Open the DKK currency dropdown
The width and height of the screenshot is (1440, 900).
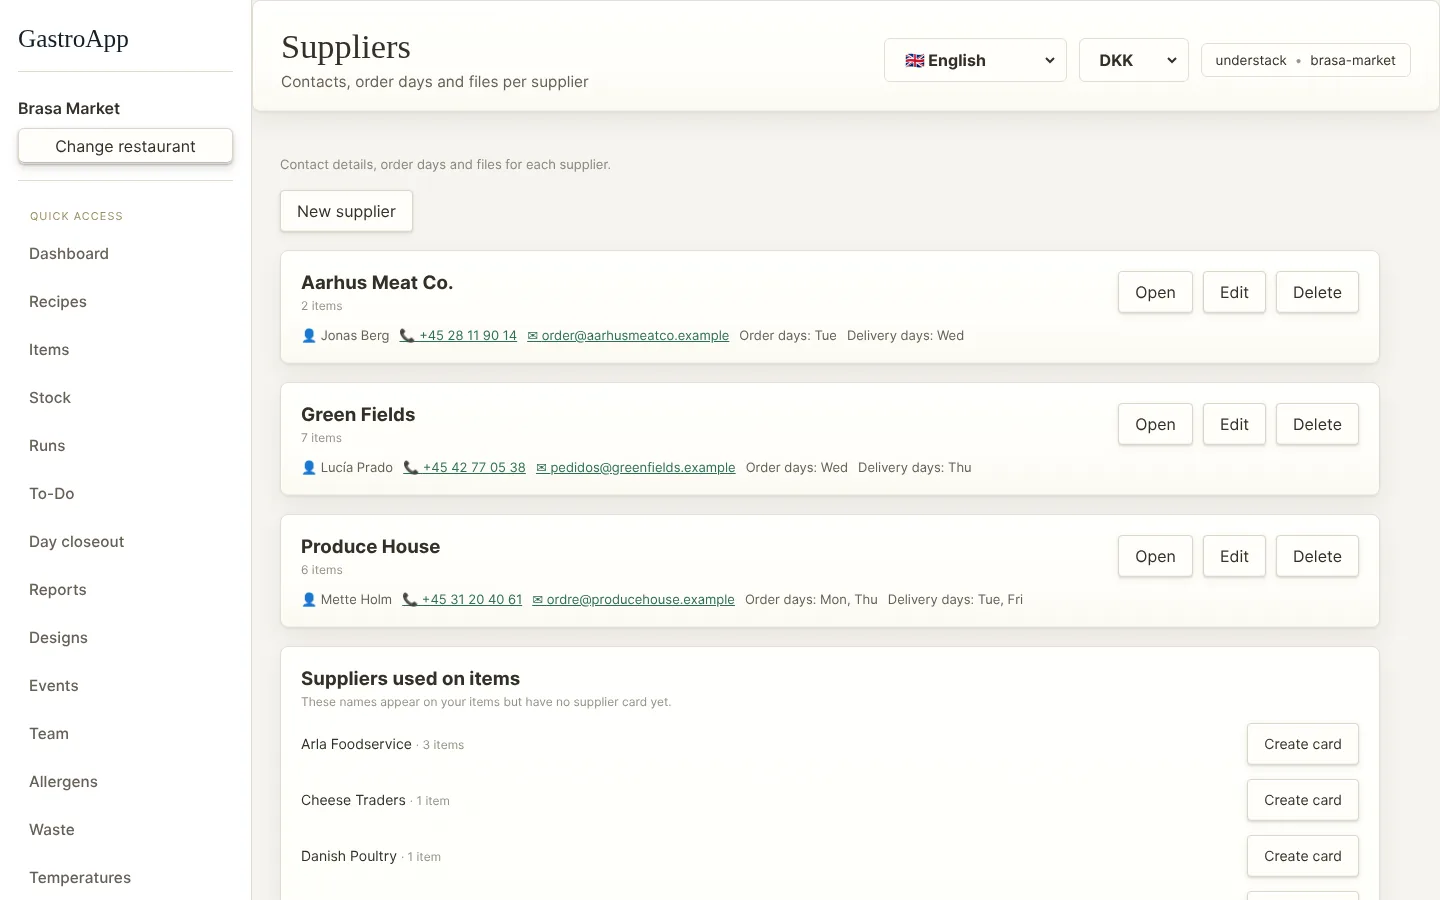[x=1134, y=60]
